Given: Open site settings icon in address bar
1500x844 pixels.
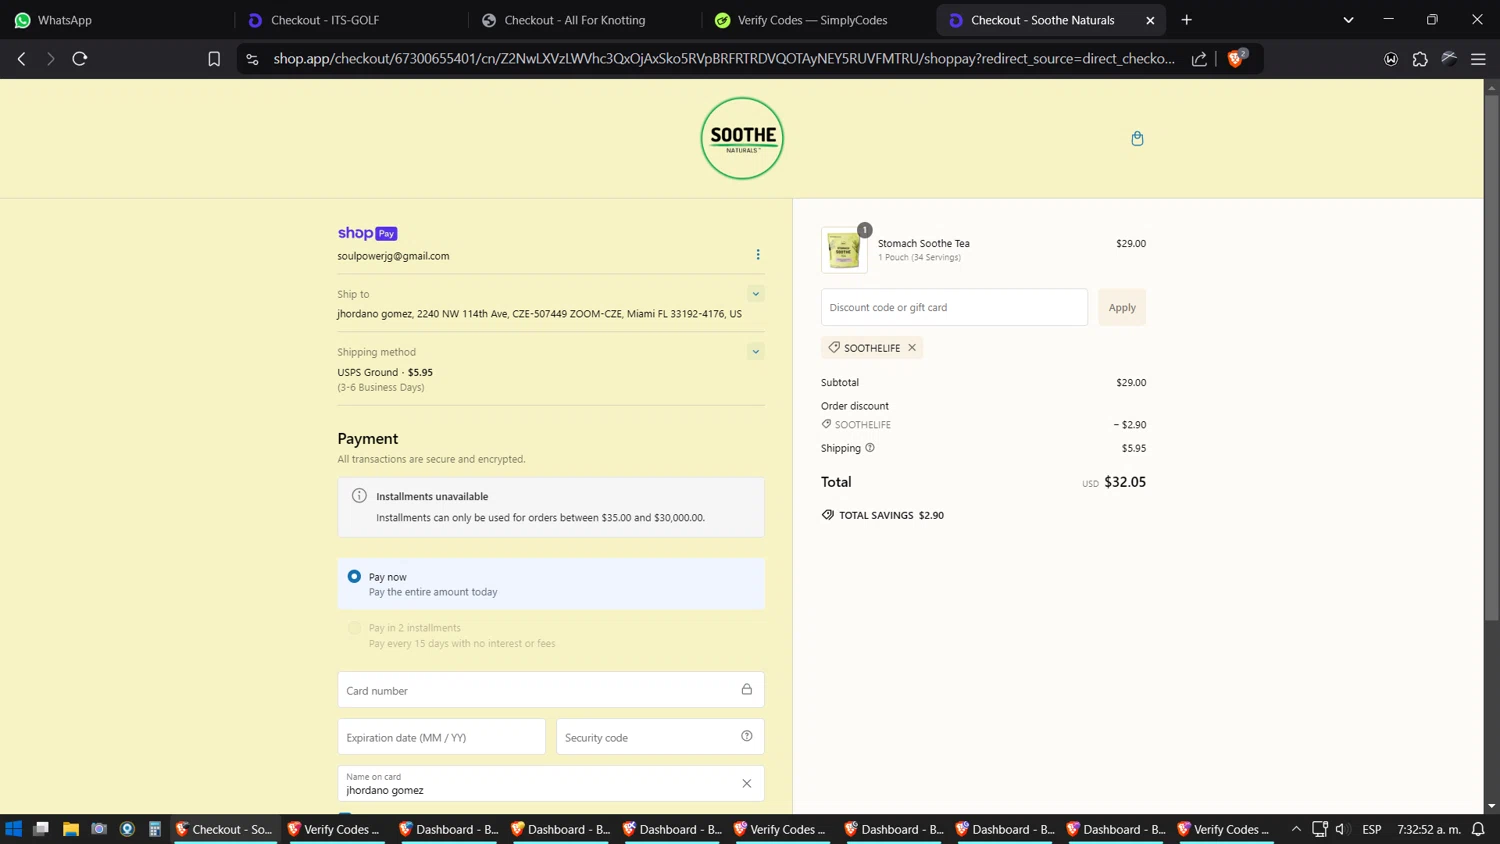Looking at the screenshot, I should (x=252, y=59).
